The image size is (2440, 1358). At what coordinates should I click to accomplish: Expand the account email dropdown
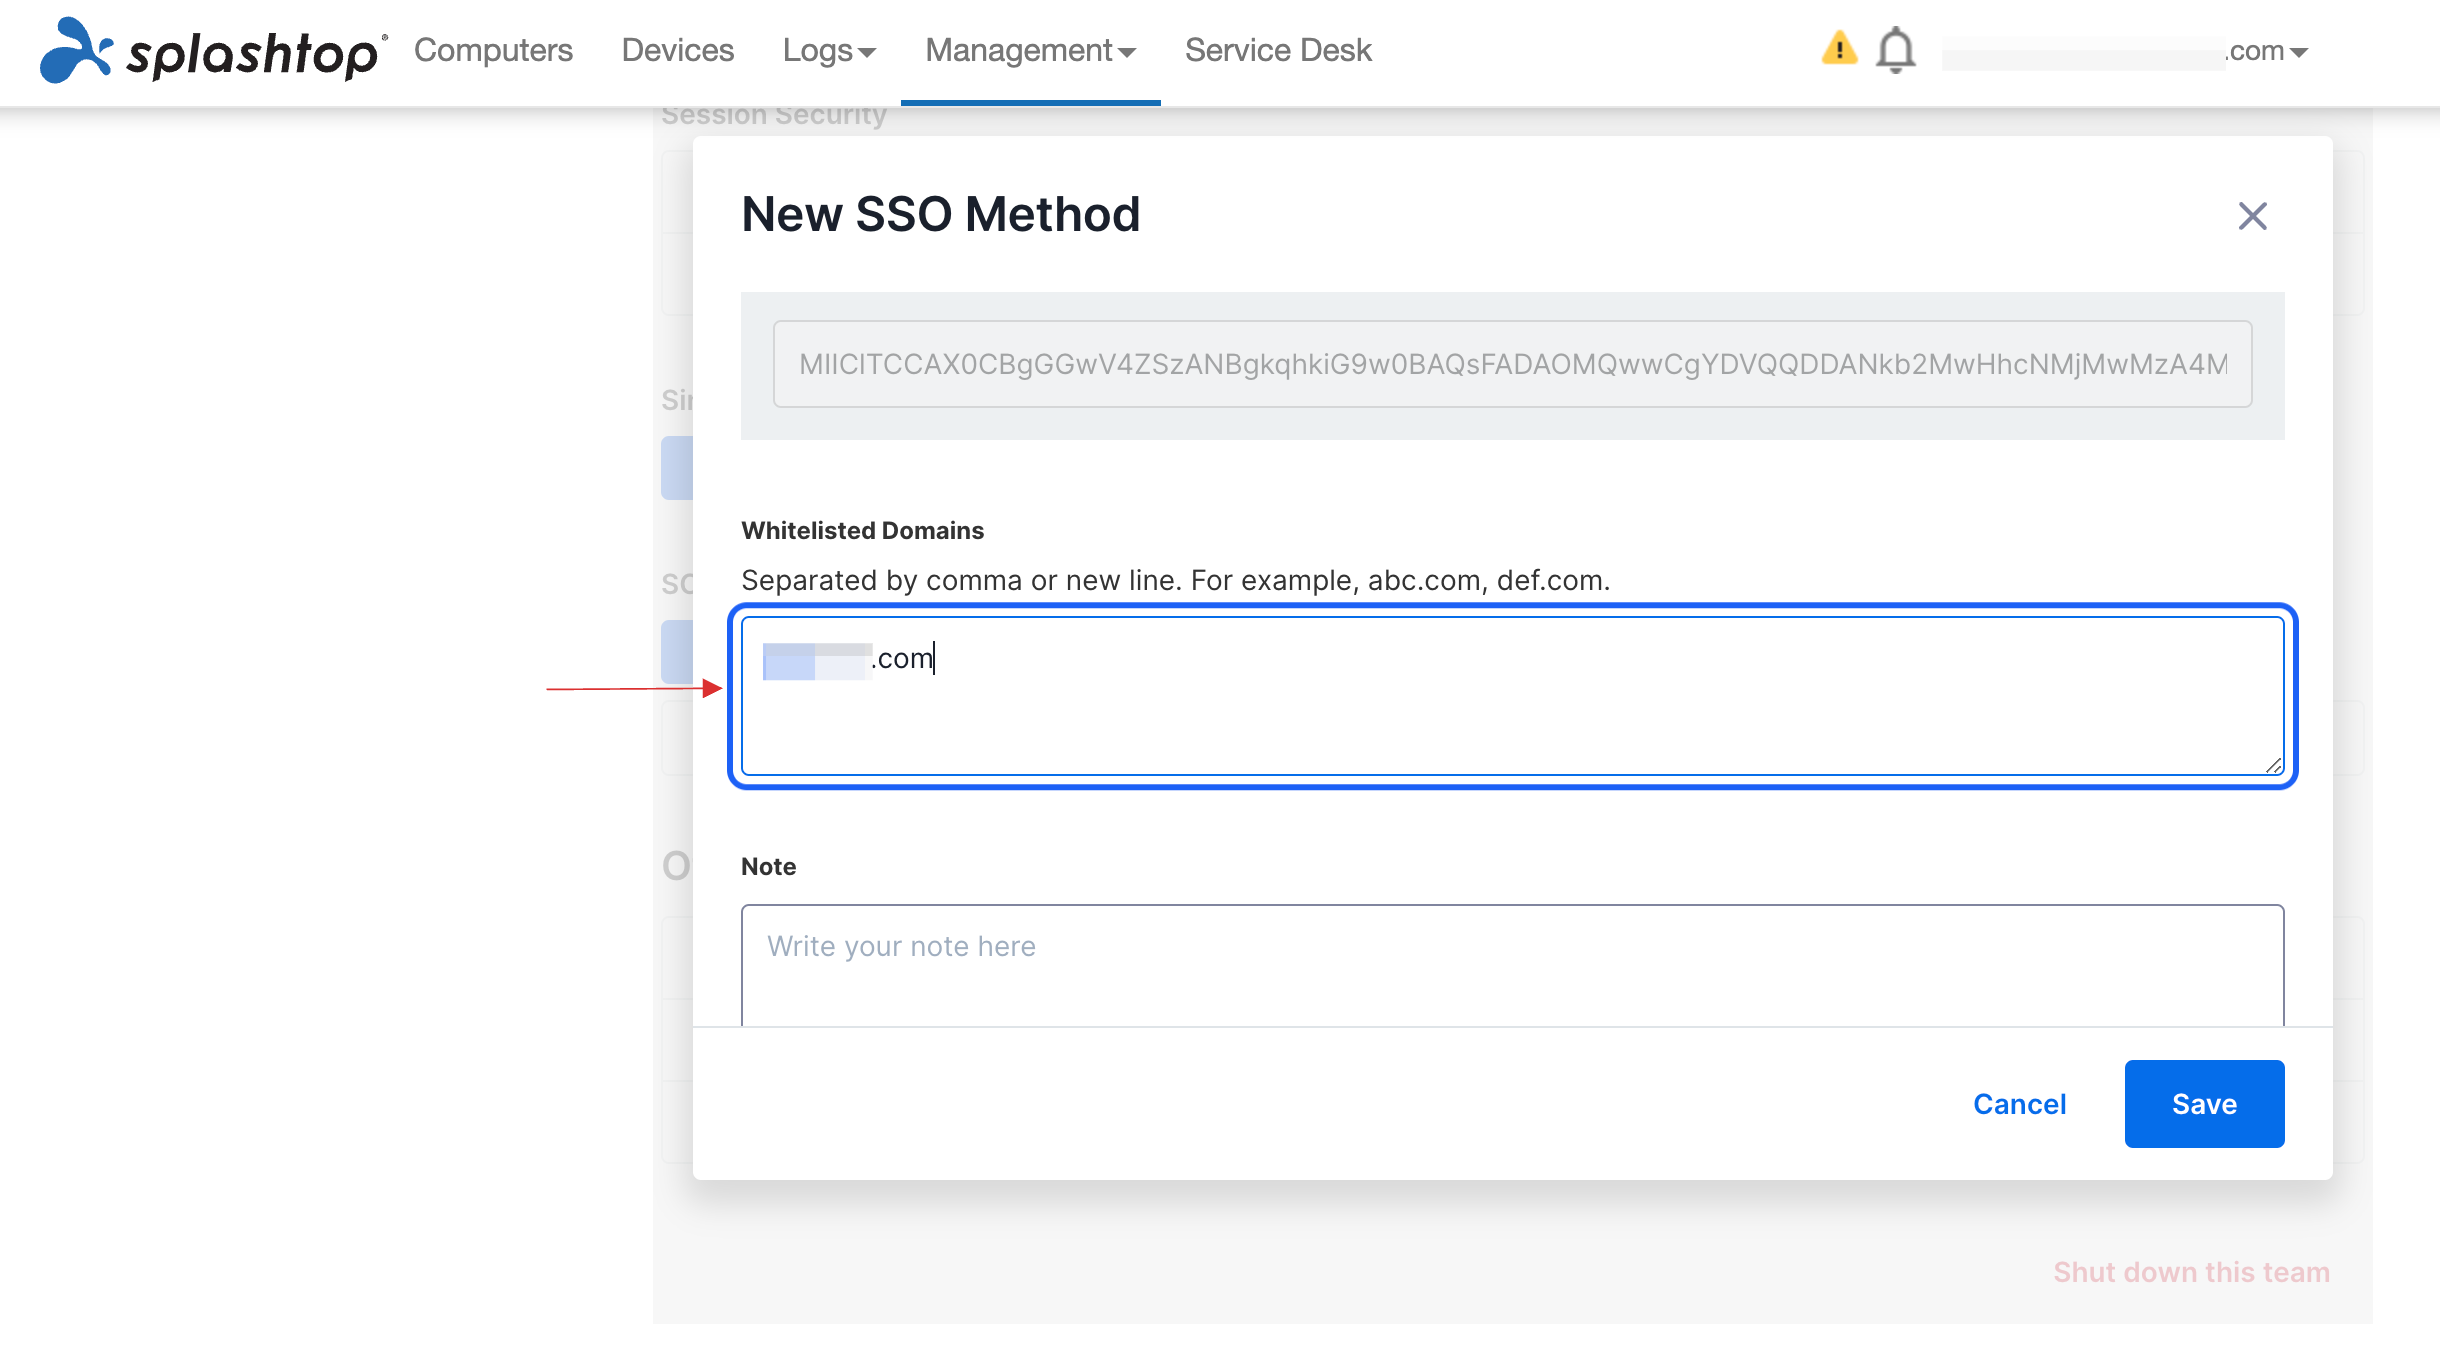coord(2125,51)
